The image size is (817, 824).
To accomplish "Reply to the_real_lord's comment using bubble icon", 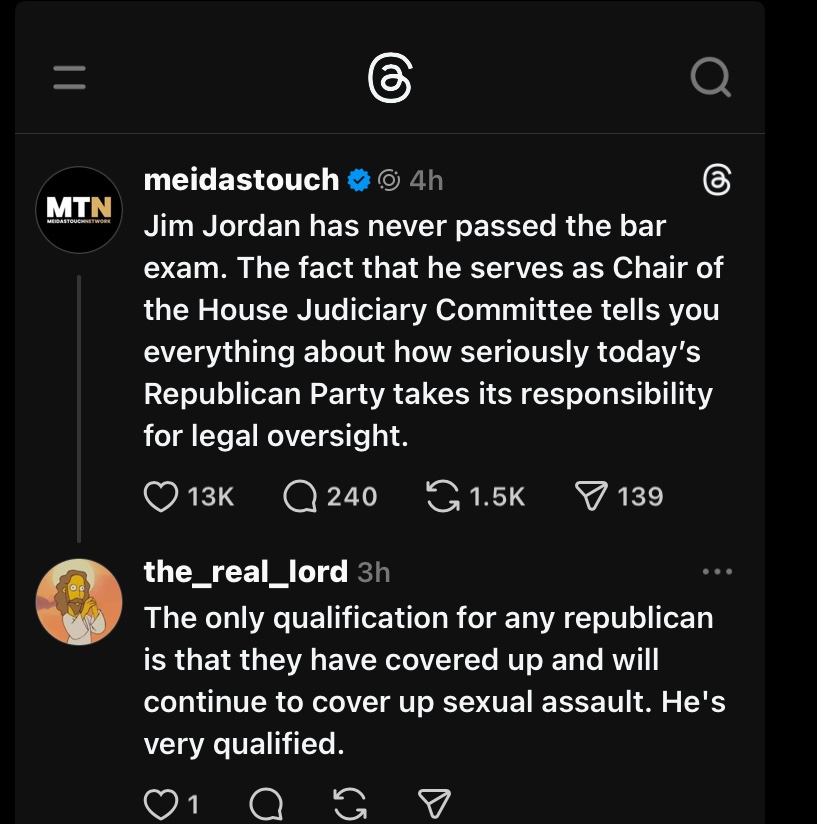I will (265, 803).
